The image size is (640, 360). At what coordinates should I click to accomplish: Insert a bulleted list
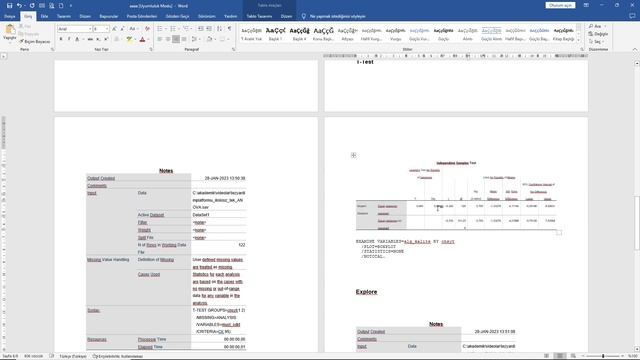[x=161, y=29]
